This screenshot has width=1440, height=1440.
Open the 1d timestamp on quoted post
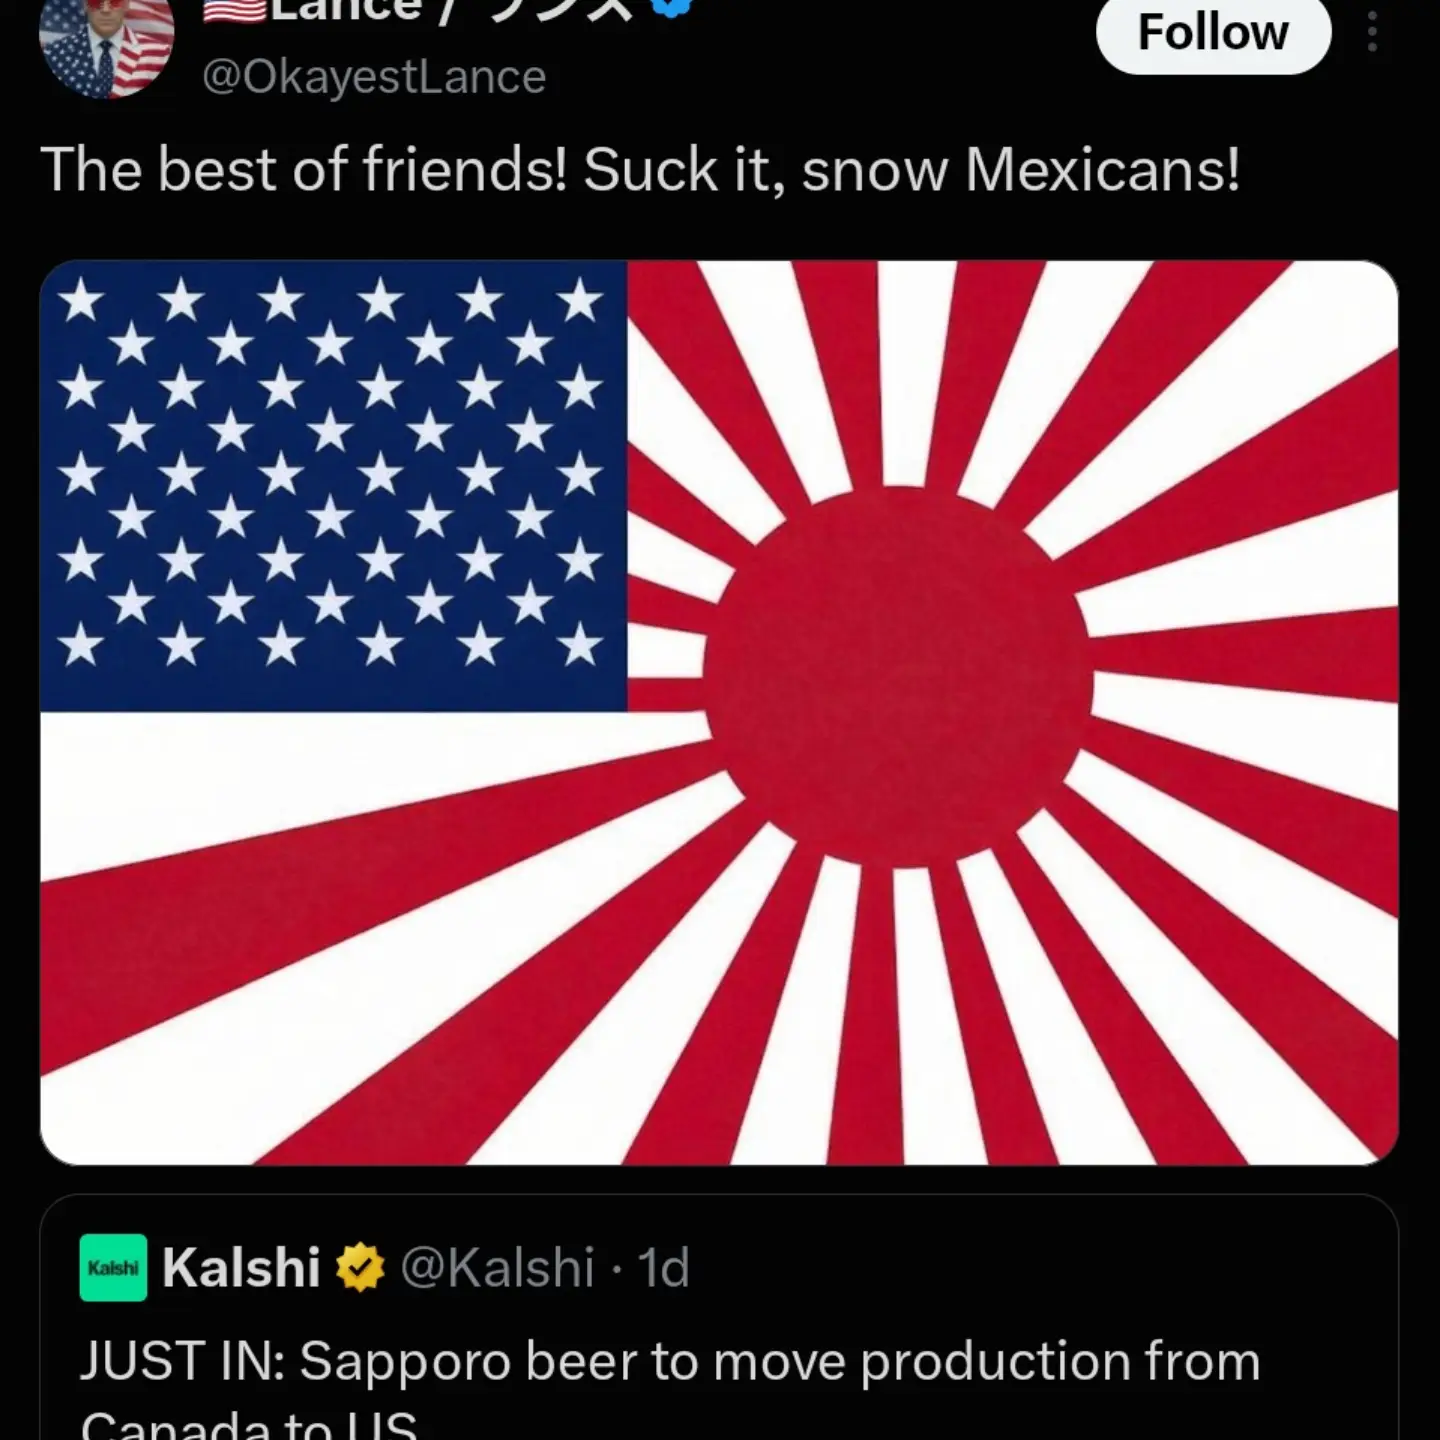(664, 1268)
